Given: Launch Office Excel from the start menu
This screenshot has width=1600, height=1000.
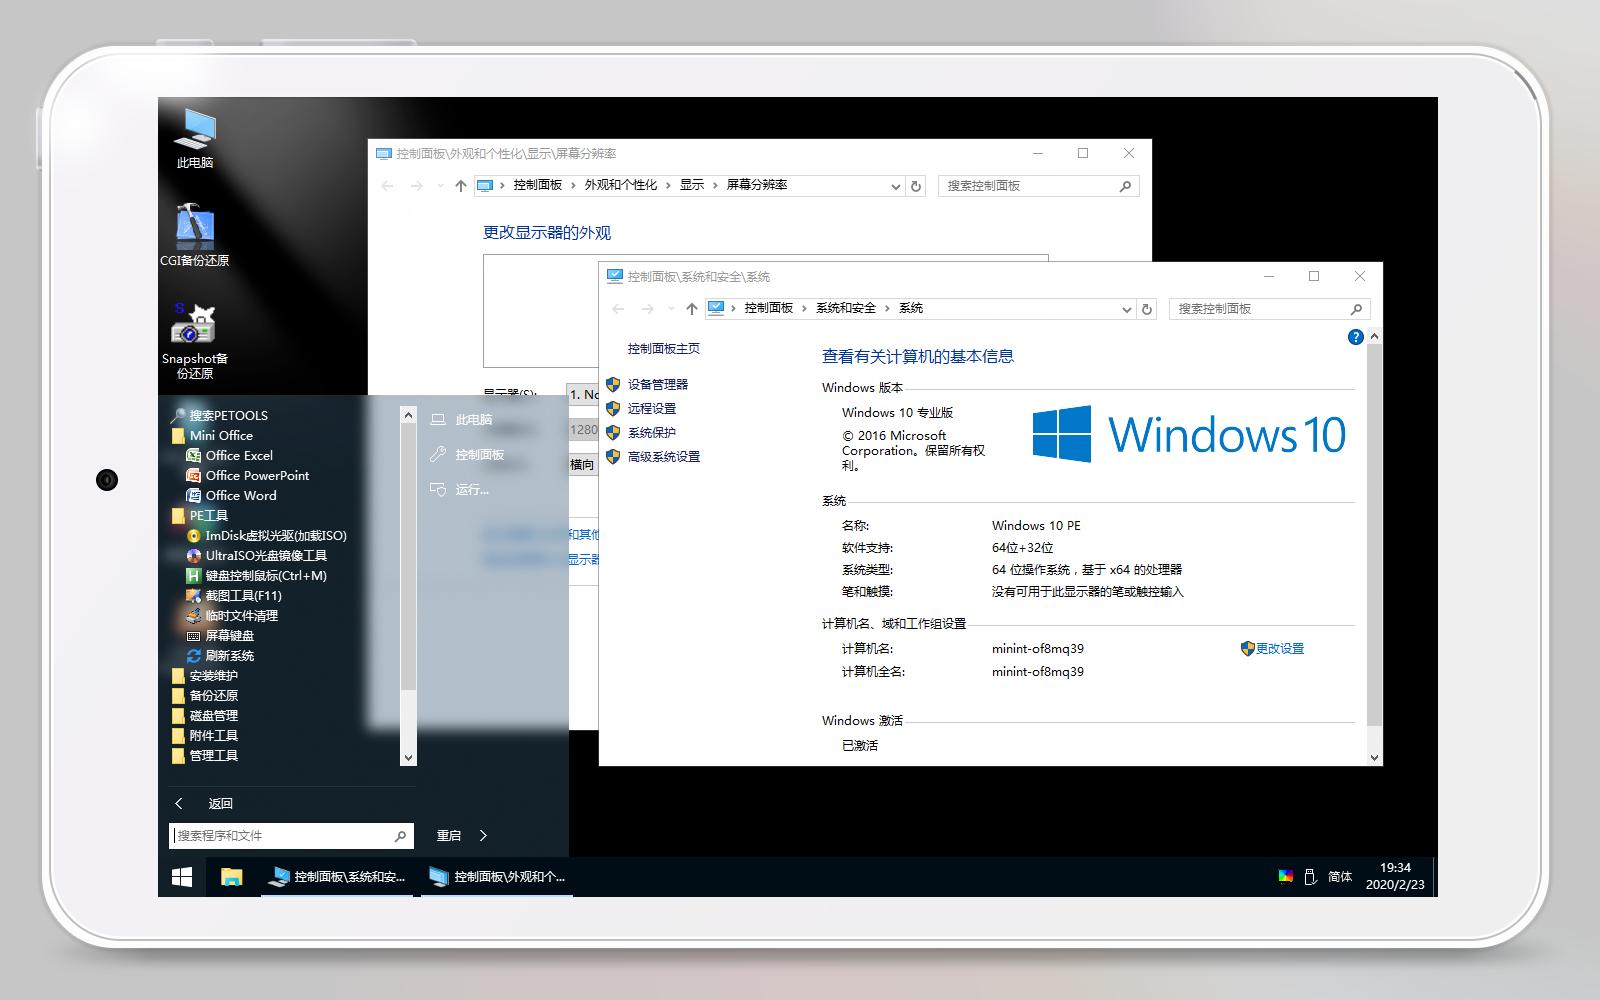Looking at the screenshot, I should click(238, 455).
